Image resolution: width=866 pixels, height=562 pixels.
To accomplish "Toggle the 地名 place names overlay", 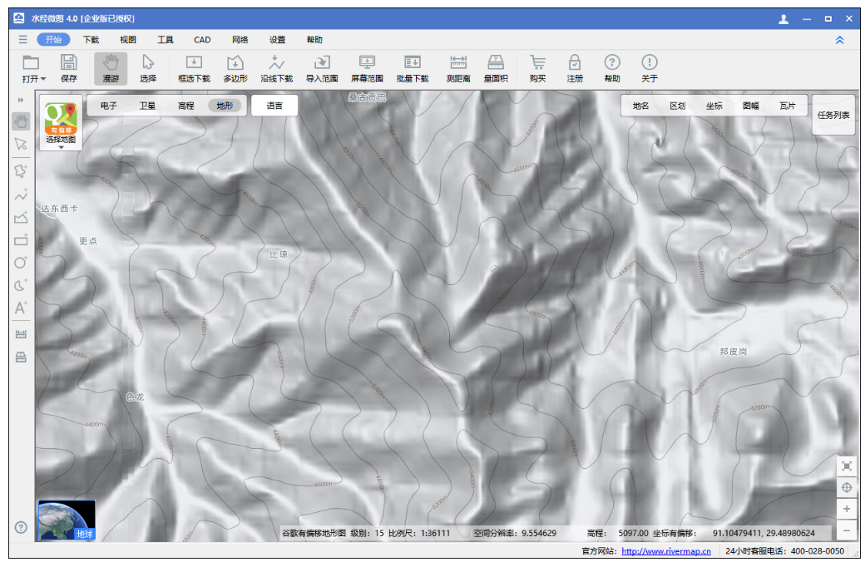I will pyautogui.click(x=641, y=105).
